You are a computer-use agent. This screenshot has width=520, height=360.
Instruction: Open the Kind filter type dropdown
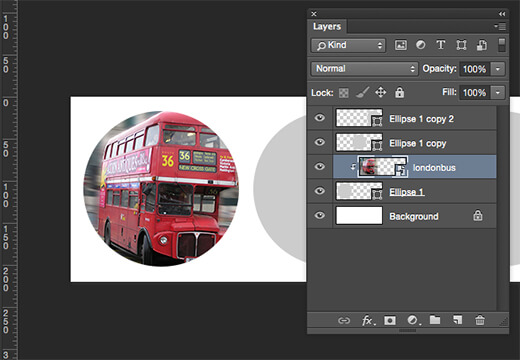coord(348,45)
